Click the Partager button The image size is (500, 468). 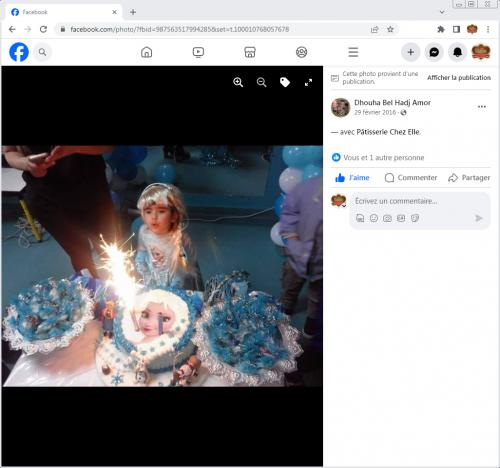click(469, 178)
